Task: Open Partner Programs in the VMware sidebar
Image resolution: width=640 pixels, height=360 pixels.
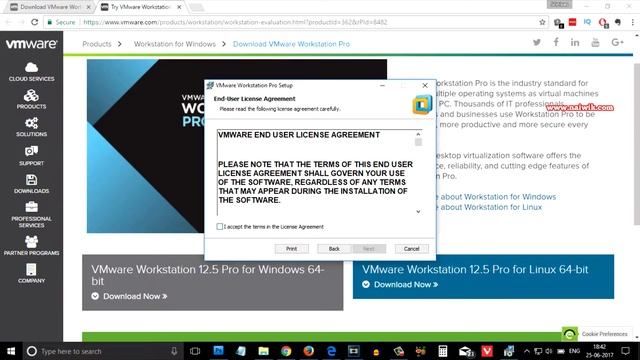Action: (31, 246)
